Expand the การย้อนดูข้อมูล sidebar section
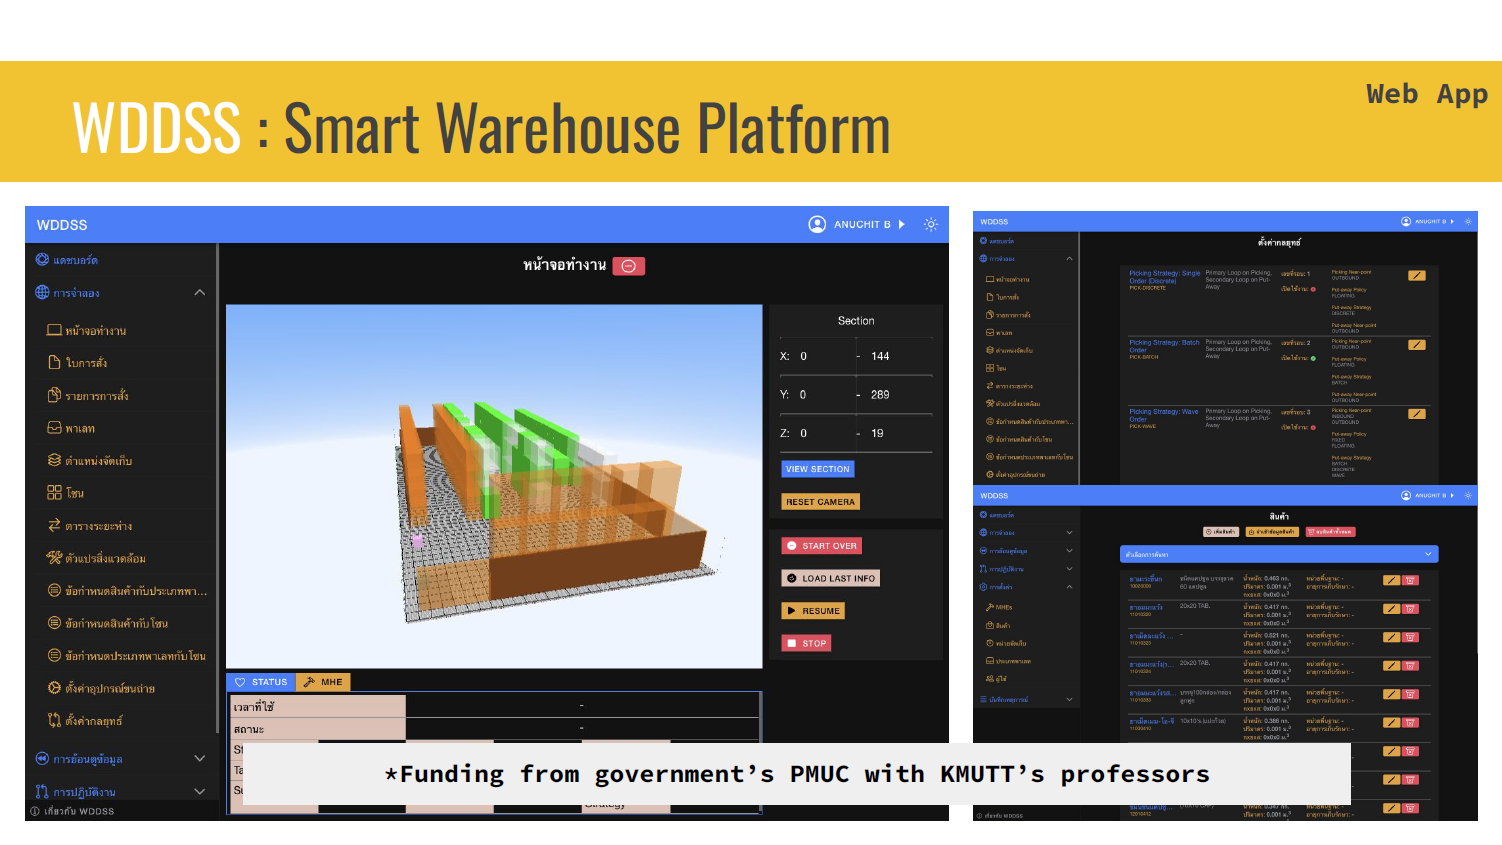The height and width of the screenshot is (845, 1502). [x=200, y=759]
